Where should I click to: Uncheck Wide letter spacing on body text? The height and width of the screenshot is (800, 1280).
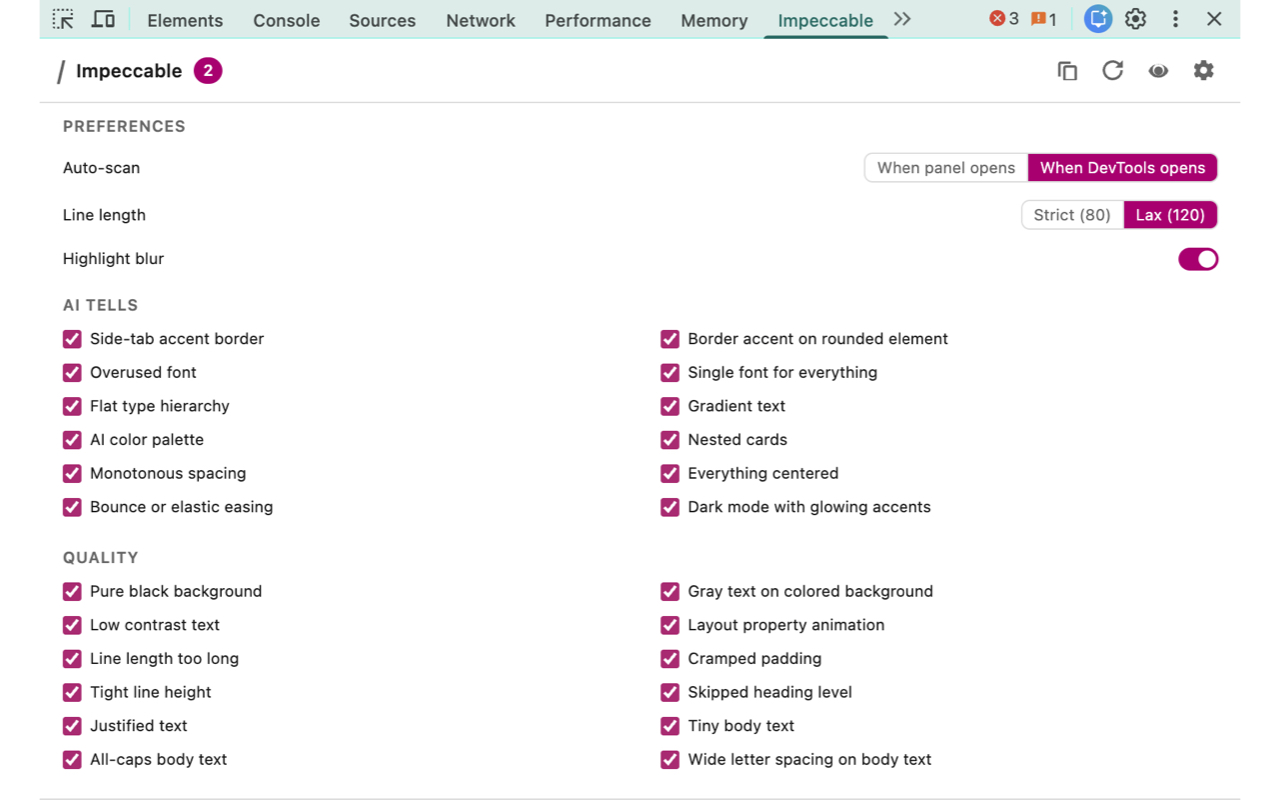click(670, 760)
